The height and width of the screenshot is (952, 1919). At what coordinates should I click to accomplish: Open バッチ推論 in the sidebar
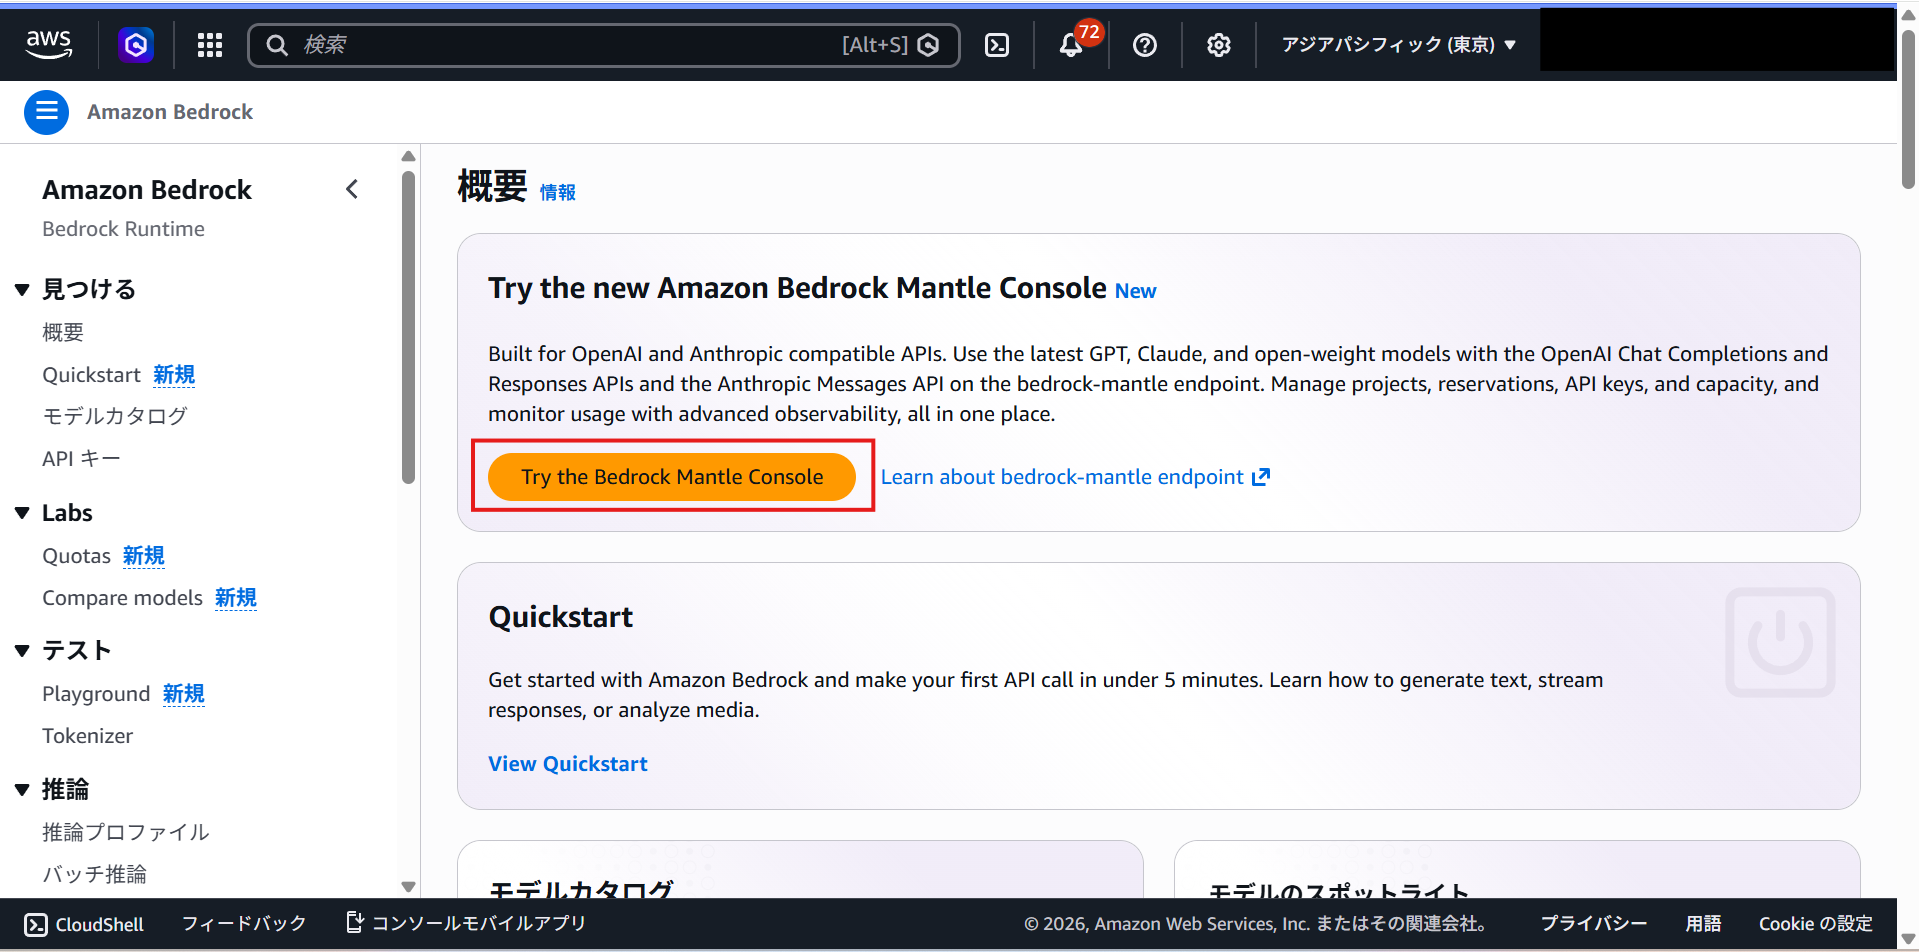coord(94,874)
